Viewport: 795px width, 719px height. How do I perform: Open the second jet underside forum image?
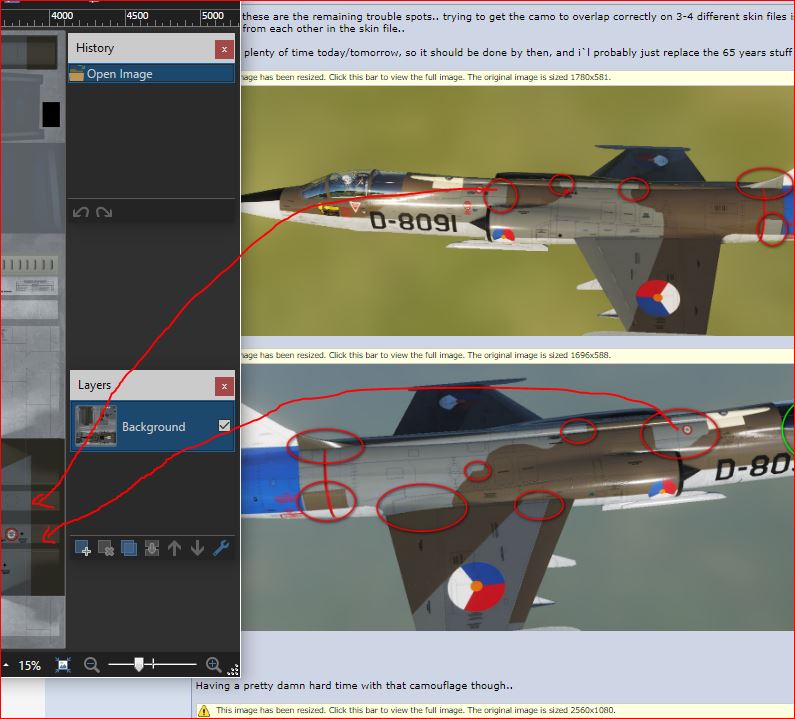click(518, 497)
